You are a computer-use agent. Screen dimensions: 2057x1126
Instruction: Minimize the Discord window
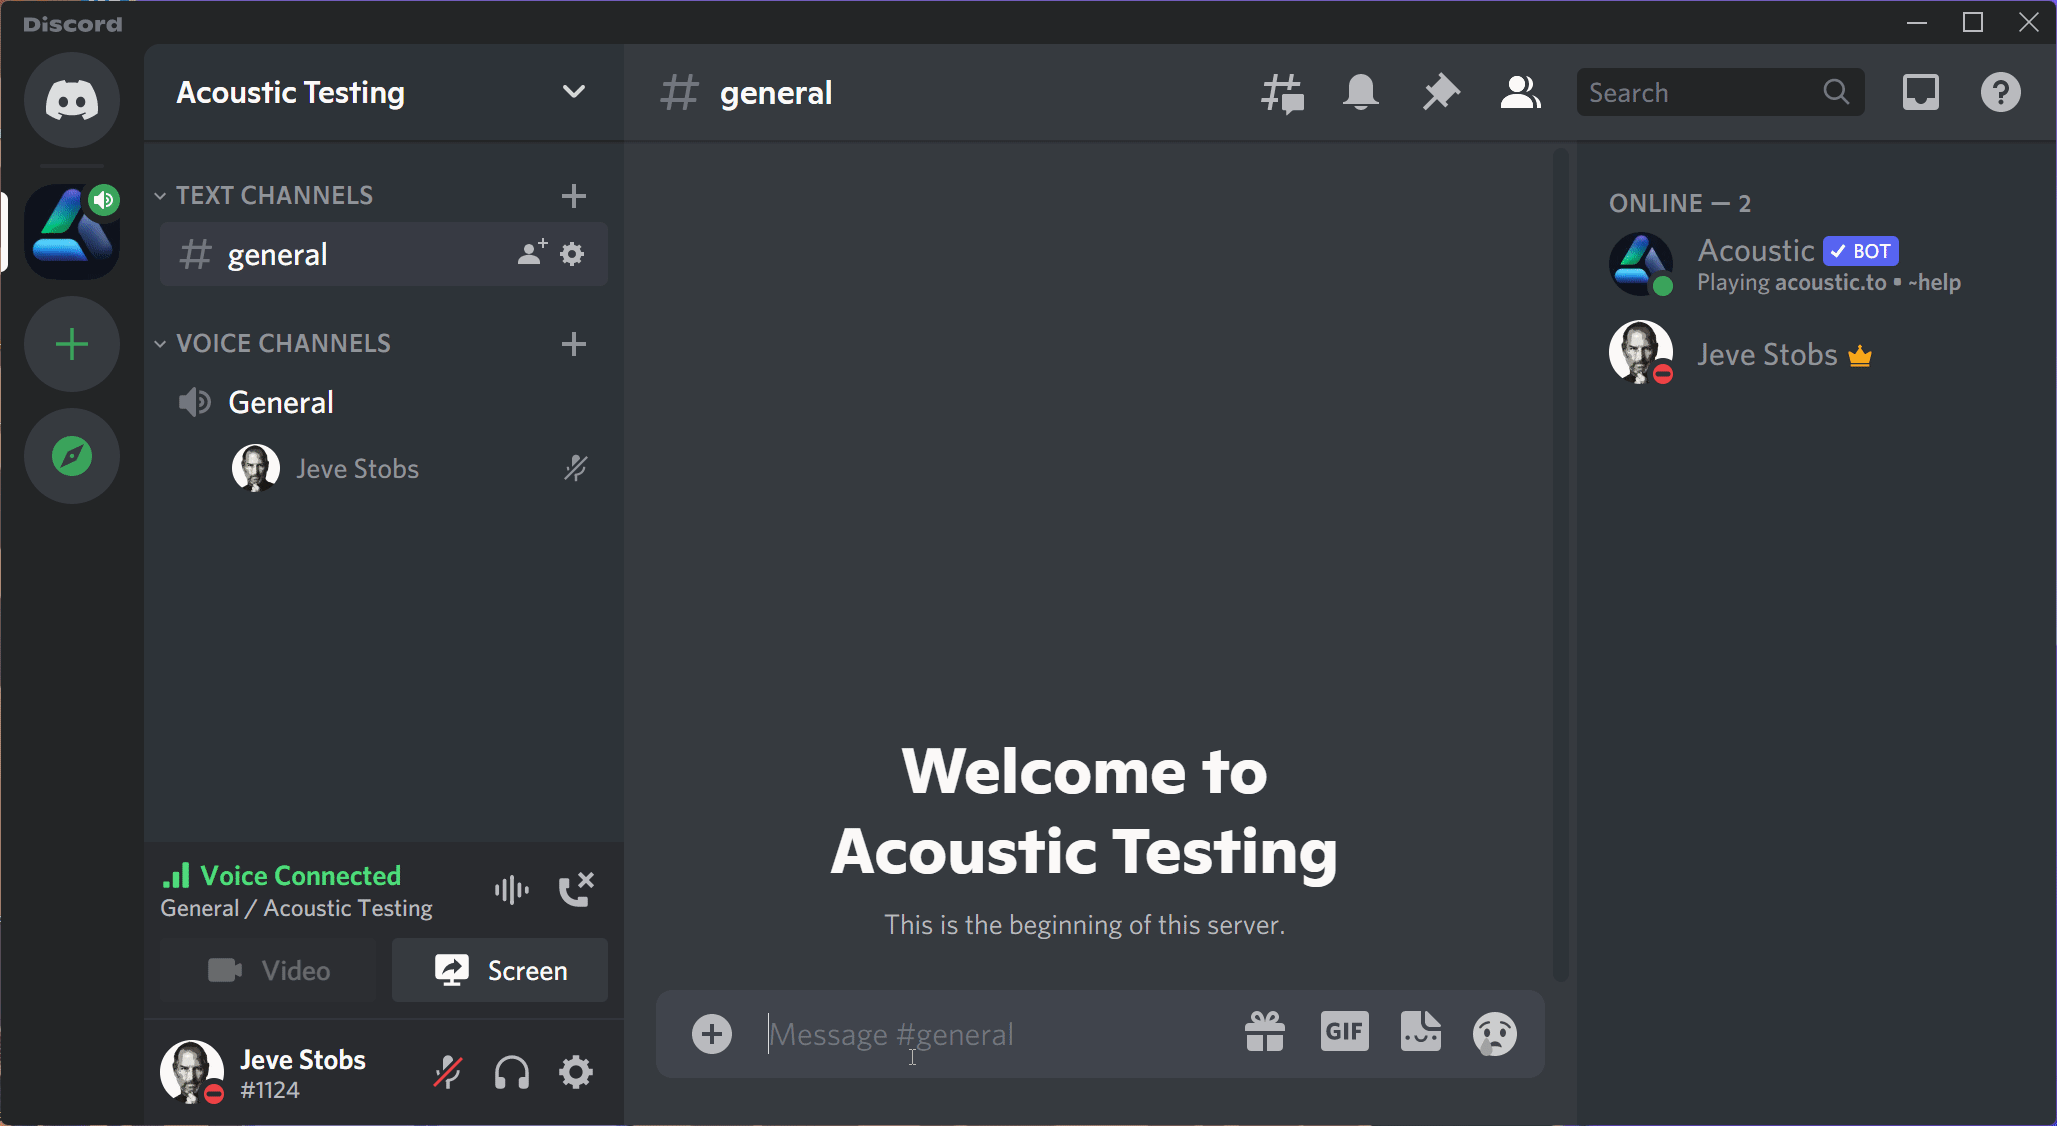click(1917, 22)
